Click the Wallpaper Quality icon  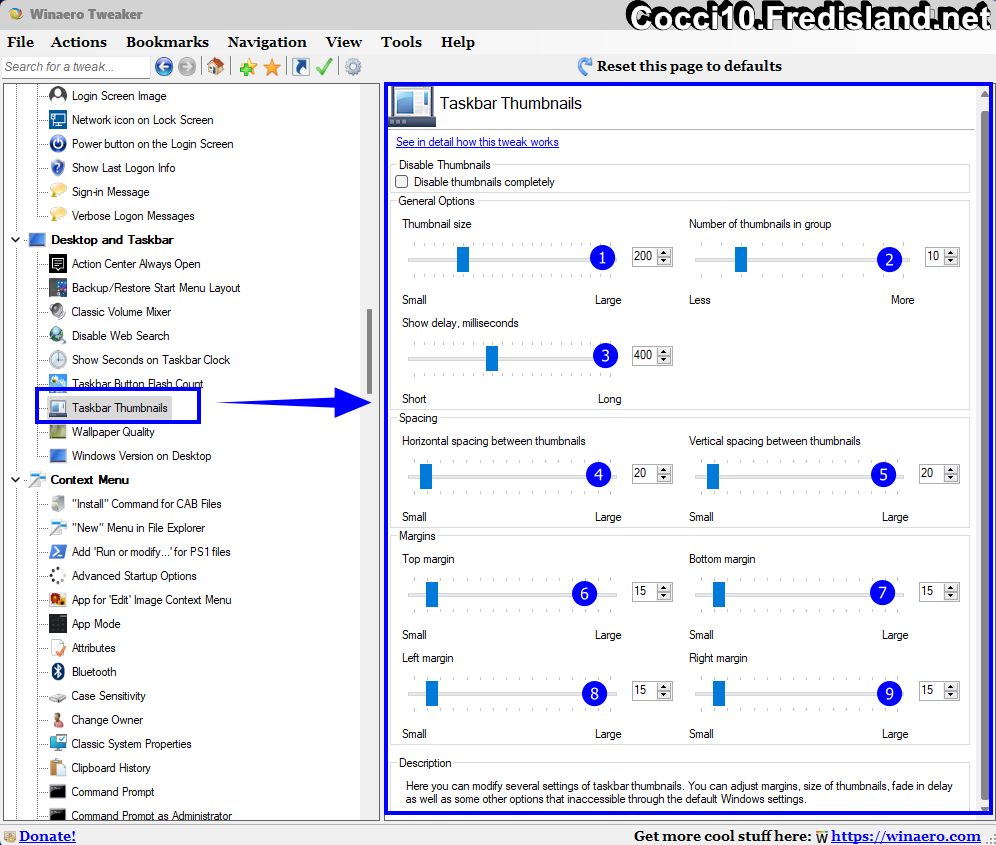pos(58,432)
